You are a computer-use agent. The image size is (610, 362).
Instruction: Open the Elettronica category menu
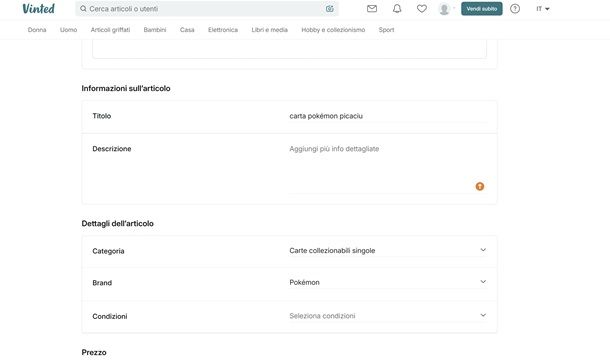pyautogui.click(x=223, y=30)
